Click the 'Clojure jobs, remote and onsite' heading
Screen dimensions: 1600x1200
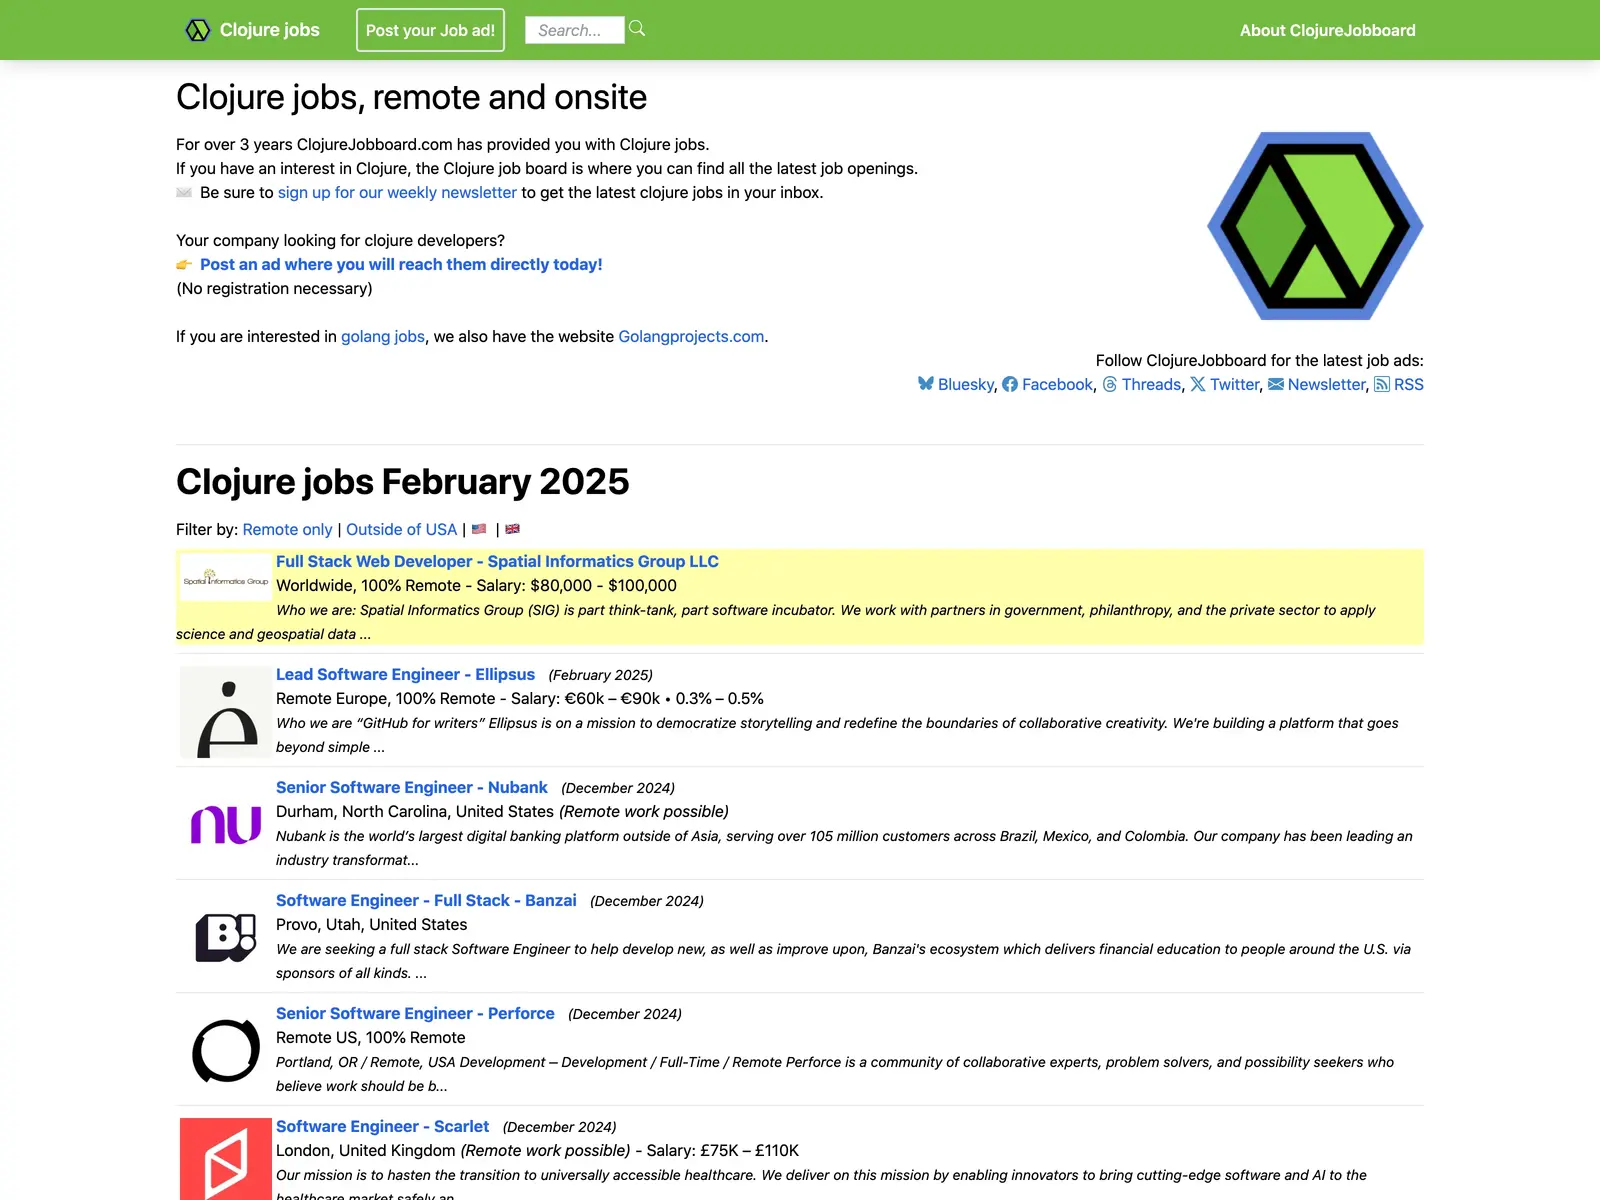[x=411, y=97]
